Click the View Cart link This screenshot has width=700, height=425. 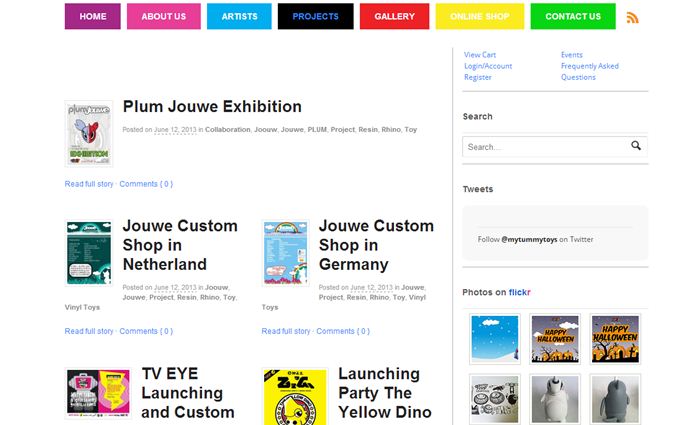[x=480, y=55]
